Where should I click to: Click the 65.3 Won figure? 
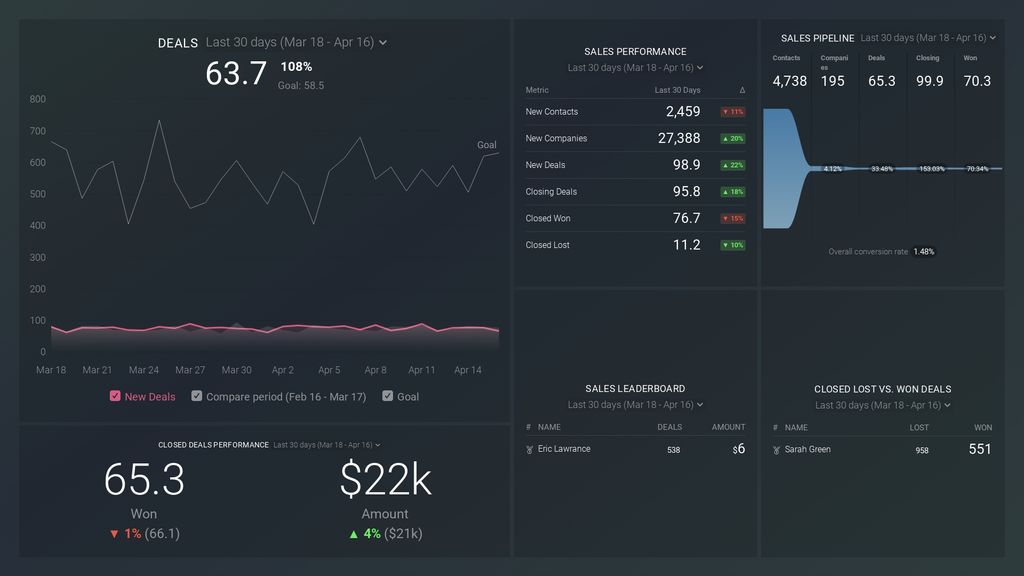[x=144, y=479]
